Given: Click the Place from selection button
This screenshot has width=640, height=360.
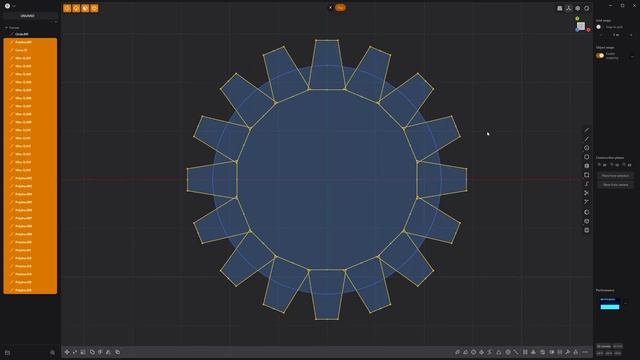Looking at the screenshot, I should coord(615,176).
